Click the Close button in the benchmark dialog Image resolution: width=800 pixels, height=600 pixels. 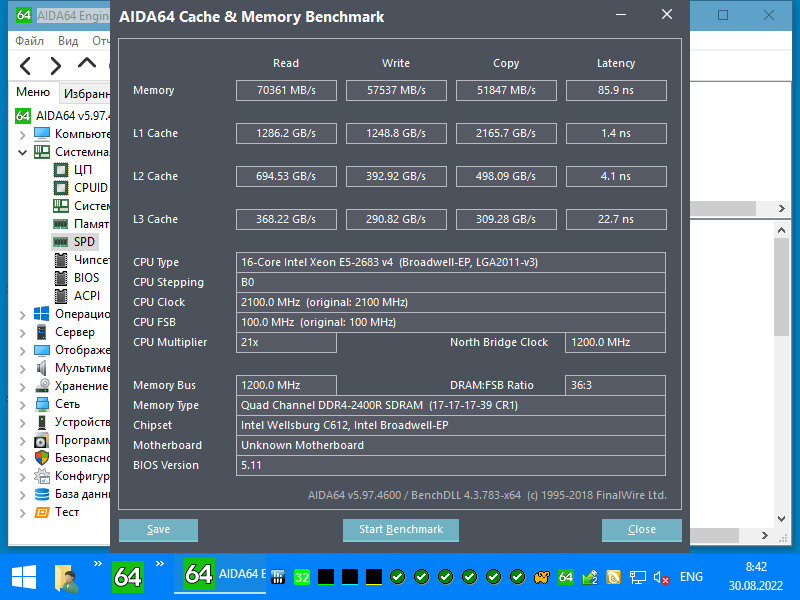point(642,530)
